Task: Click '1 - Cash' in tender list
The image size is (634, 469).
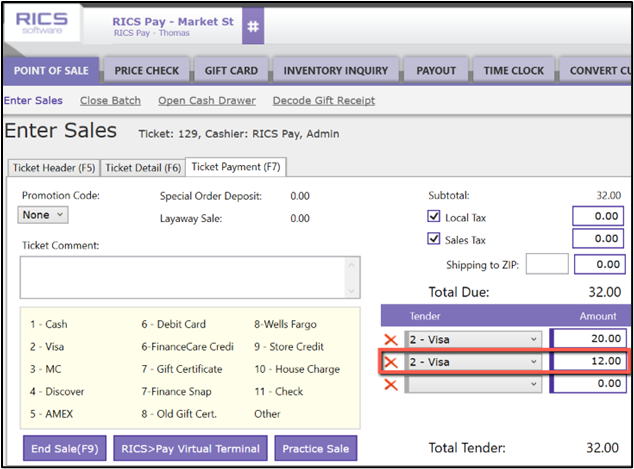Action: coord(49,324)
